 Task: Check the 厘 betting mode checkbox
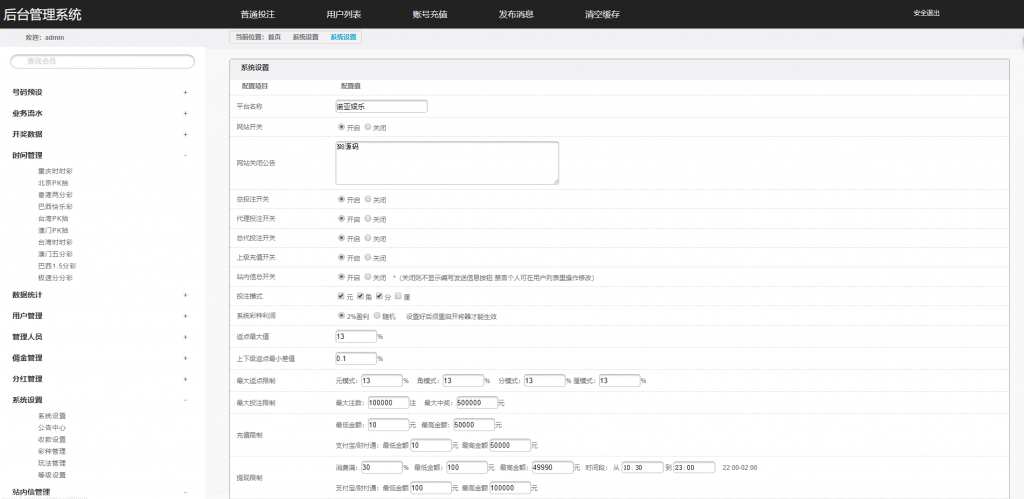pos(399,296)
